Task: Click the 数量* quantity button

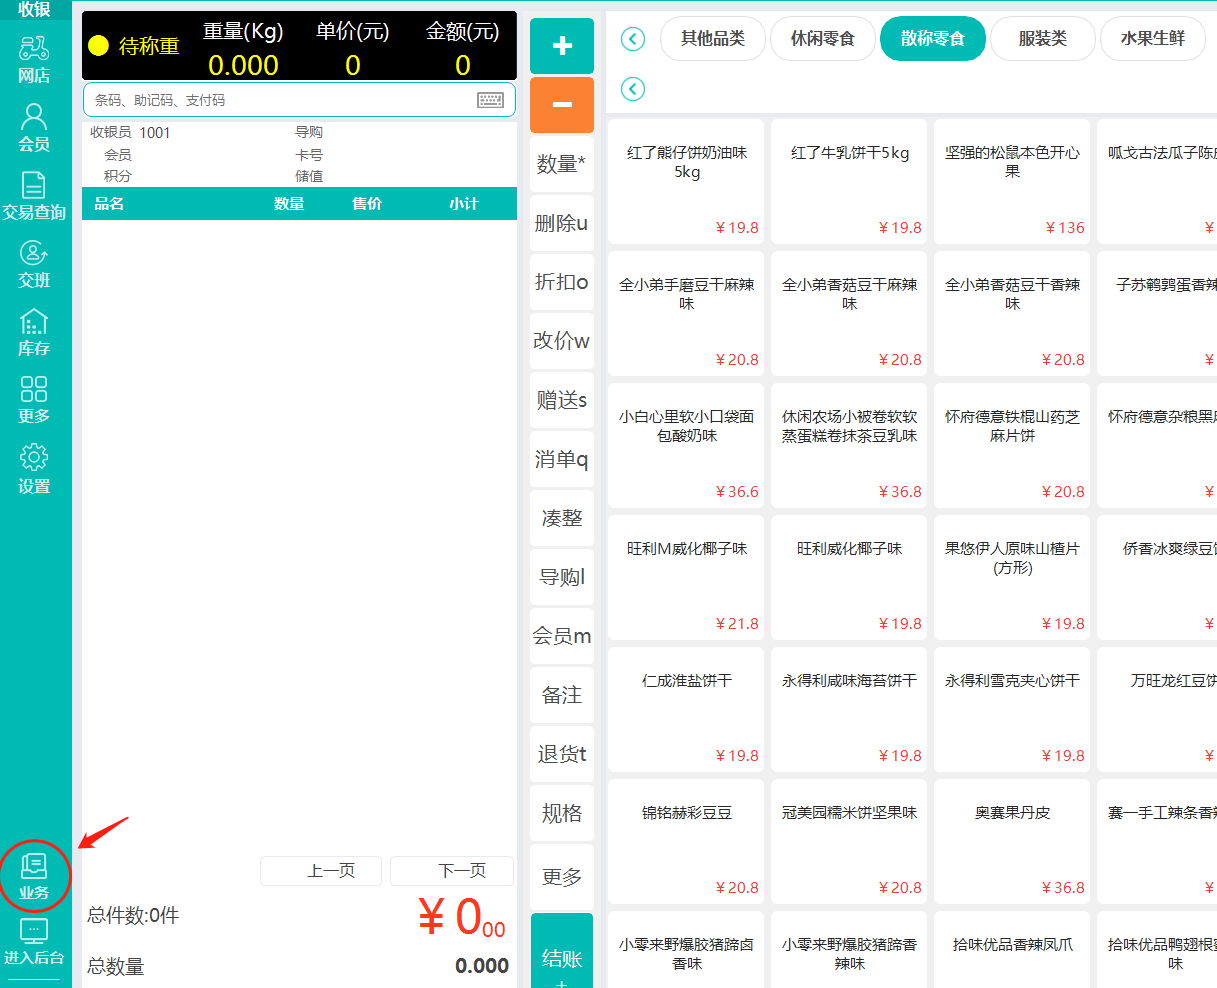Action: (562, 164)
